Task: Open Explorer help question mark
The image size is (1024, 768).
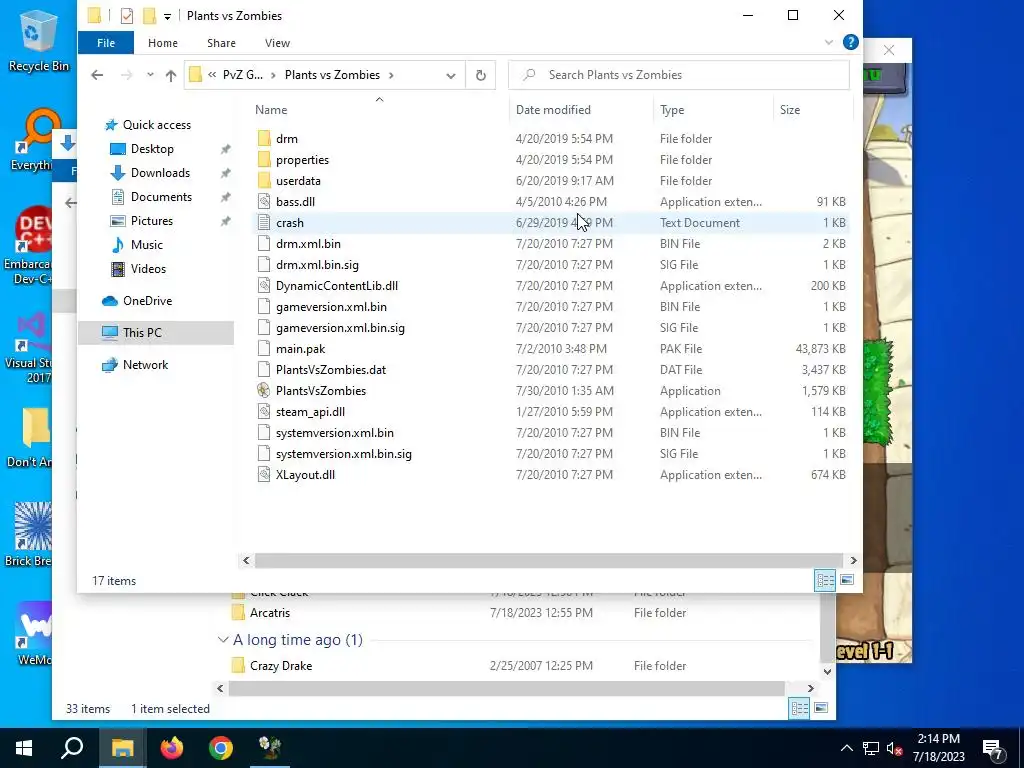Action: [850, 42]
